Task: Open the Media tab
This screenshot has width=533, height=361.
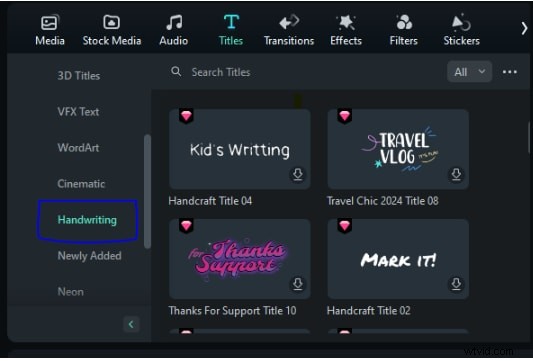Action: click(50, 30)
